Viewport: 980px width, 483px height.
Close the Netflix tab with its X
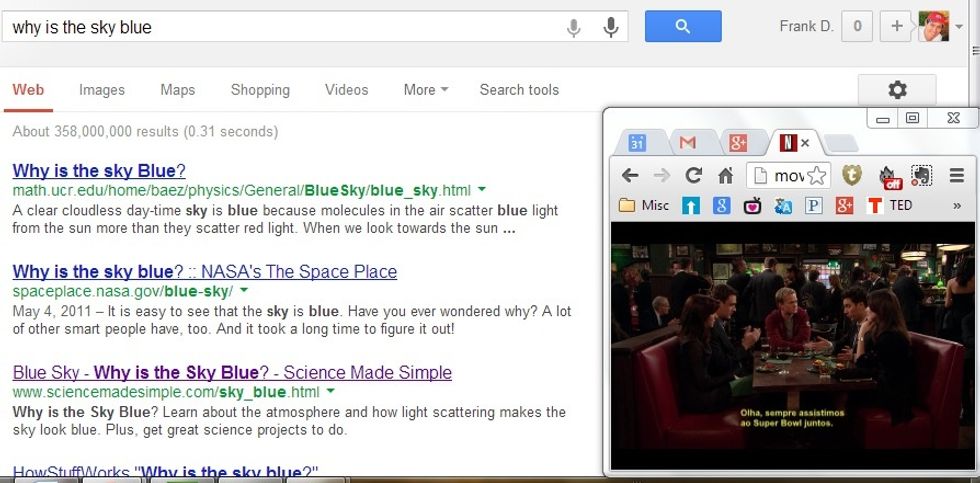coord(805,143)
